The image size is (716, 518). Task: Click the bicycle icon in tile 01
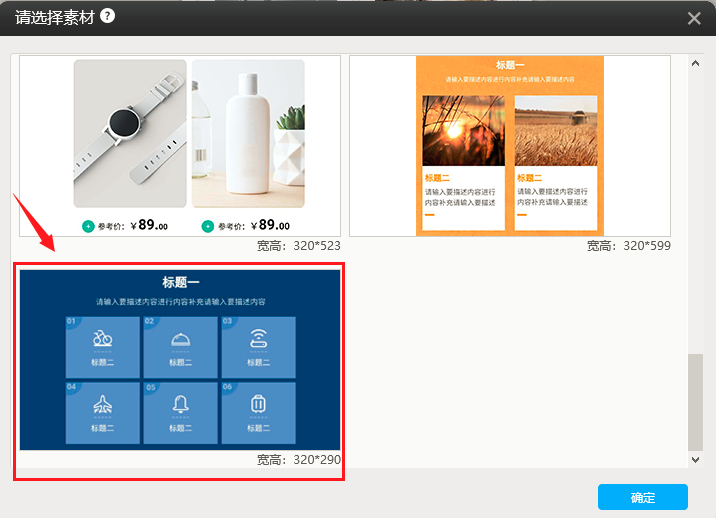click(x=102, y=338)
